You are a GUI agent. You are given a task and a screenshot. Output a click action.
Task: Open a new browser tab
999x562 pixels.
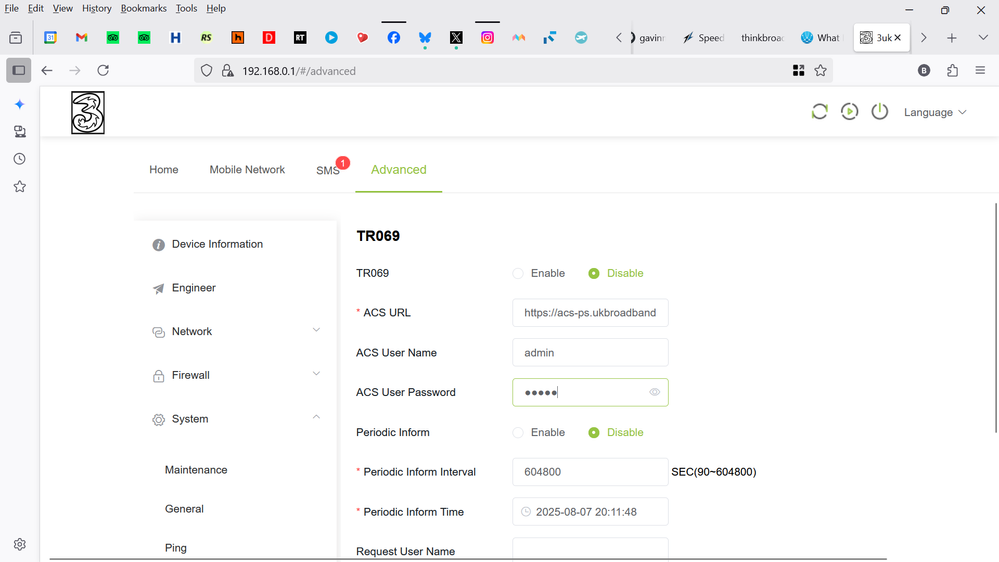[951, 38]
